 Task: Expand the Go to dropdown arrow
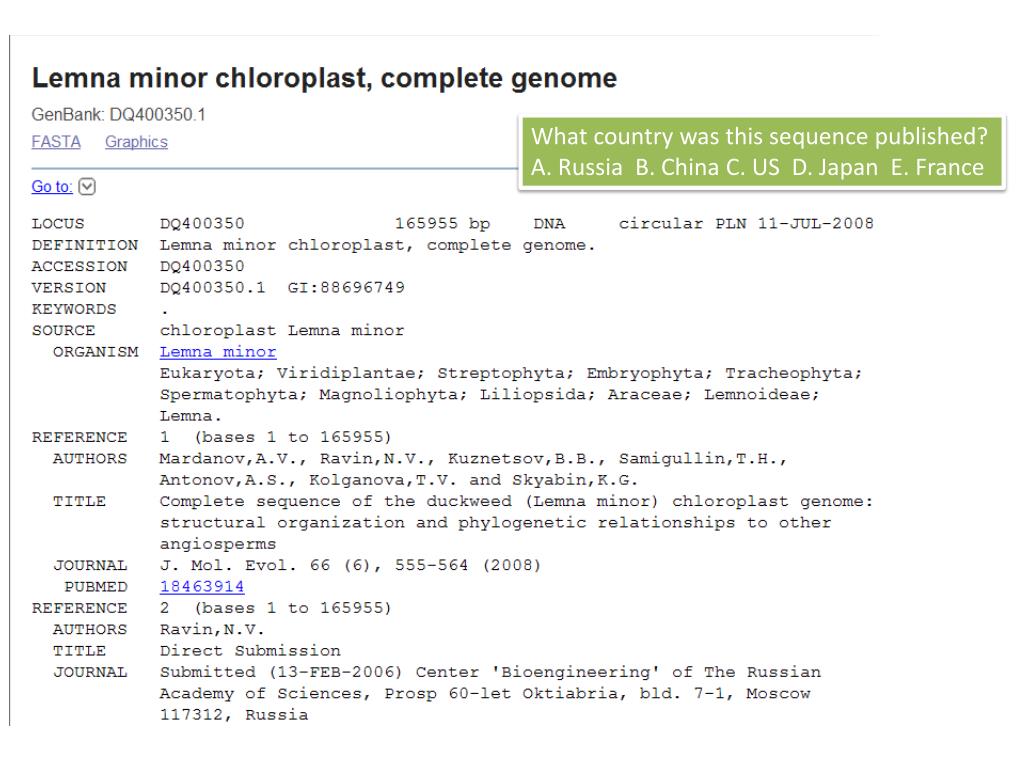(87, 187)
